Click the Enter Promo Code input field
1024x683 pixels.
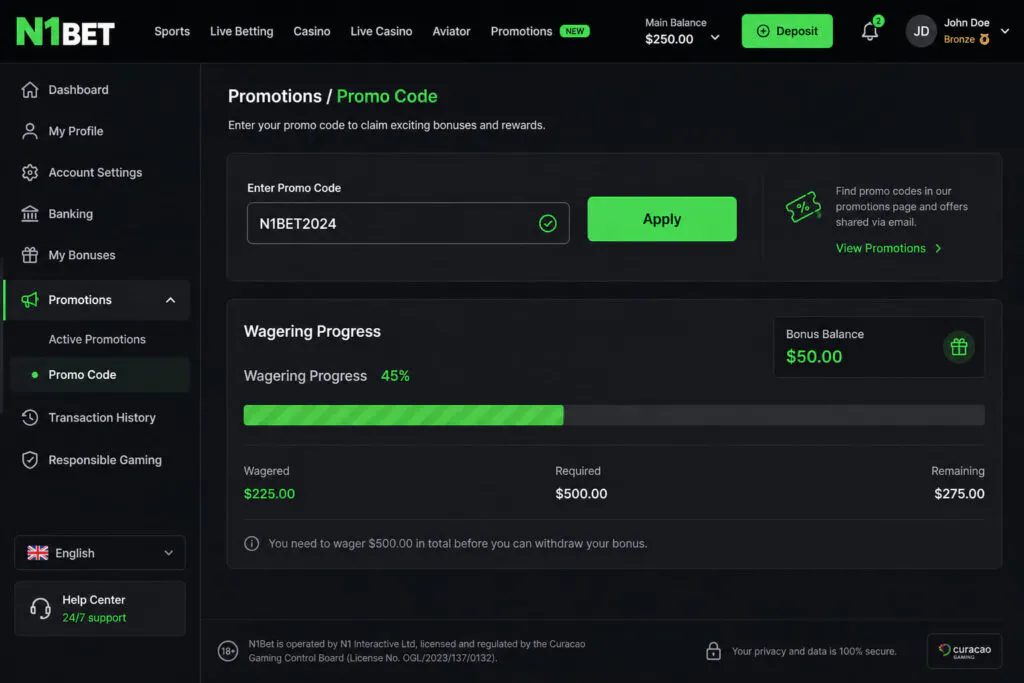click(x=408, y=223)
